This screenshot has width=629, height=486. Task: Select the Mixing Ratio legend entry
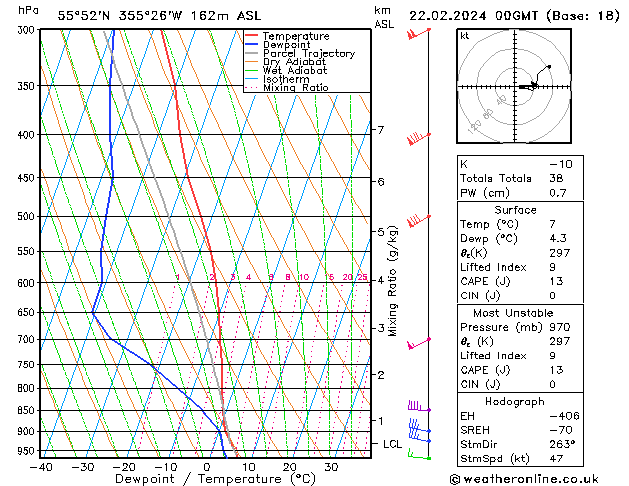pos(295,89)
